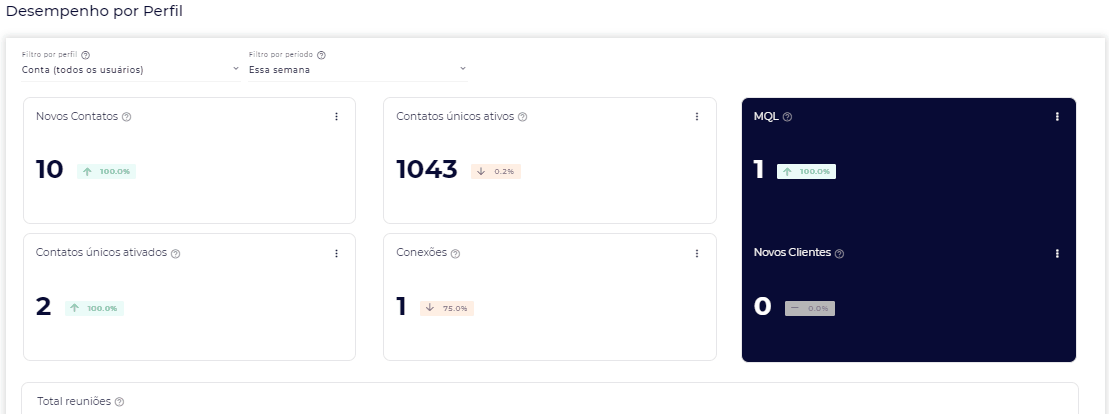The image size is (1109, 414).
Task: Show help tooltip for Contatos únicos ativos
Action: [523, 117]
